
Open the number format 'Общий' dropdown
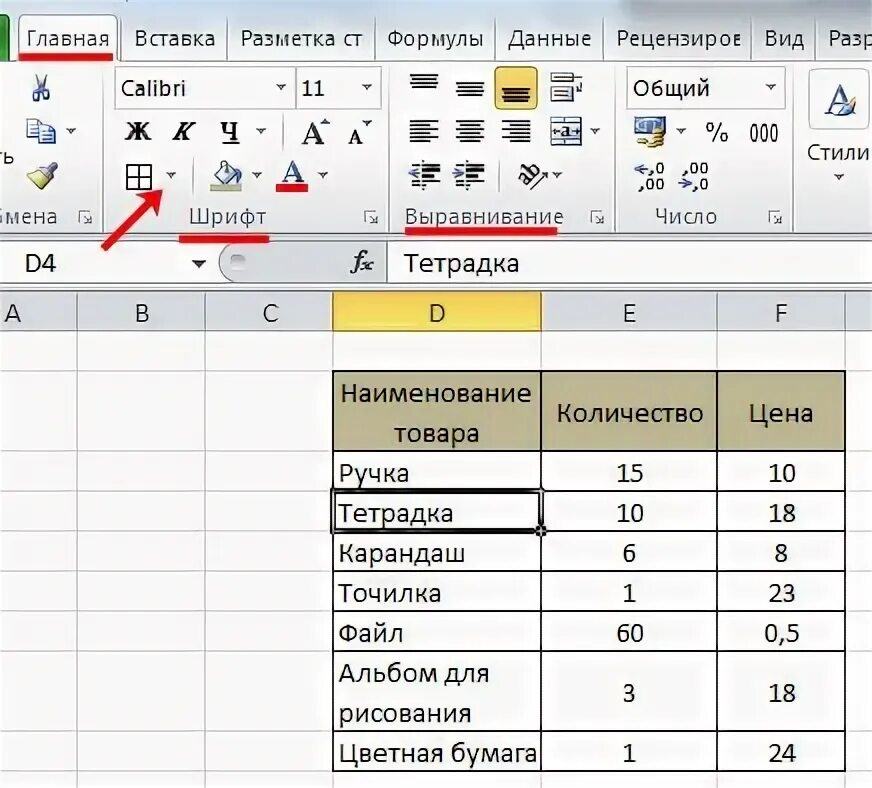[771, 87]
